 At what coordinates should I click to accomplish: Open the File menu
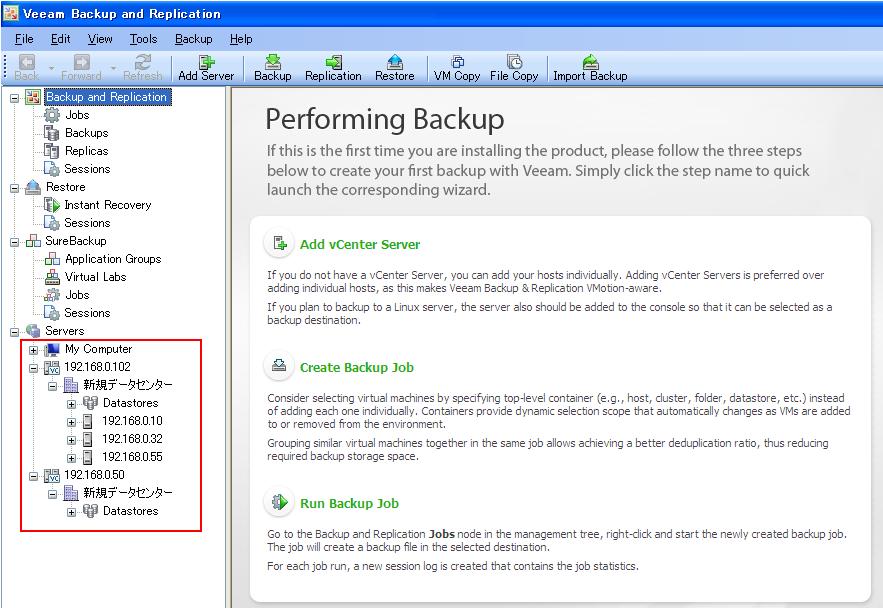pos(24,39)
